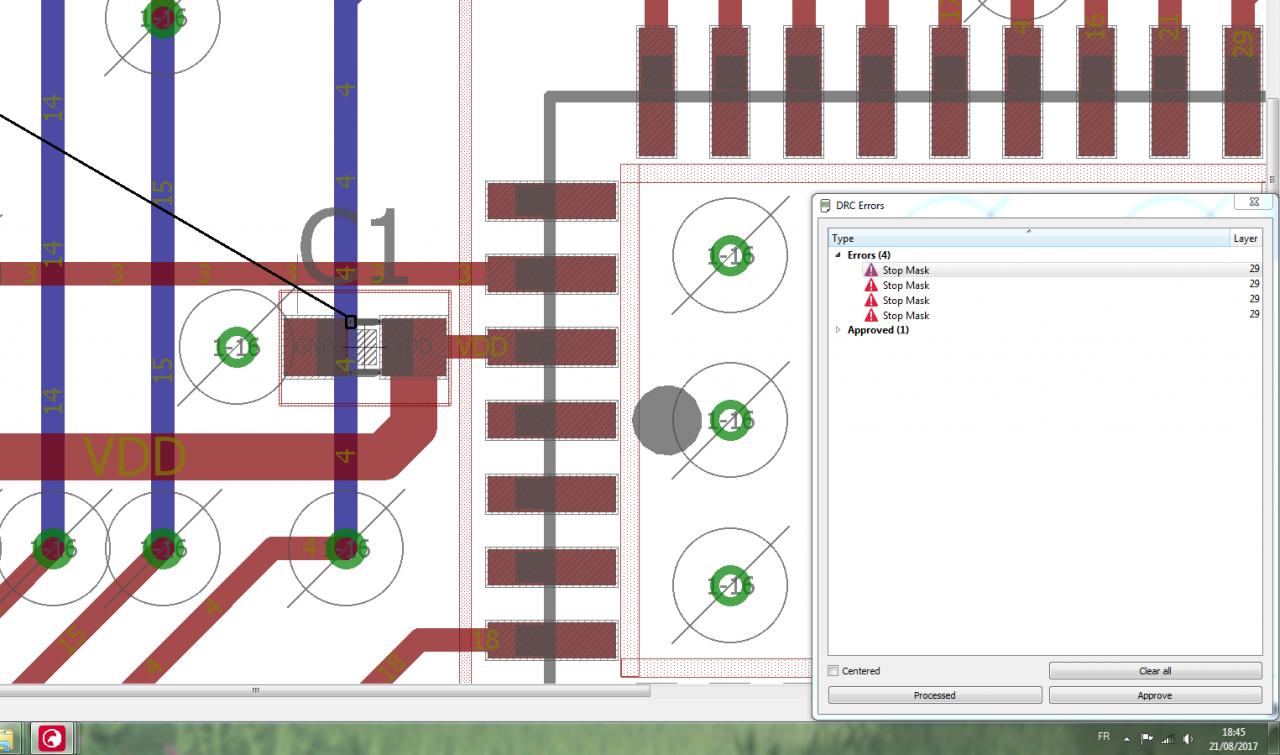
Task: Click the FR language indicator
Action: pyautogui.click(x=1104, y=736)
